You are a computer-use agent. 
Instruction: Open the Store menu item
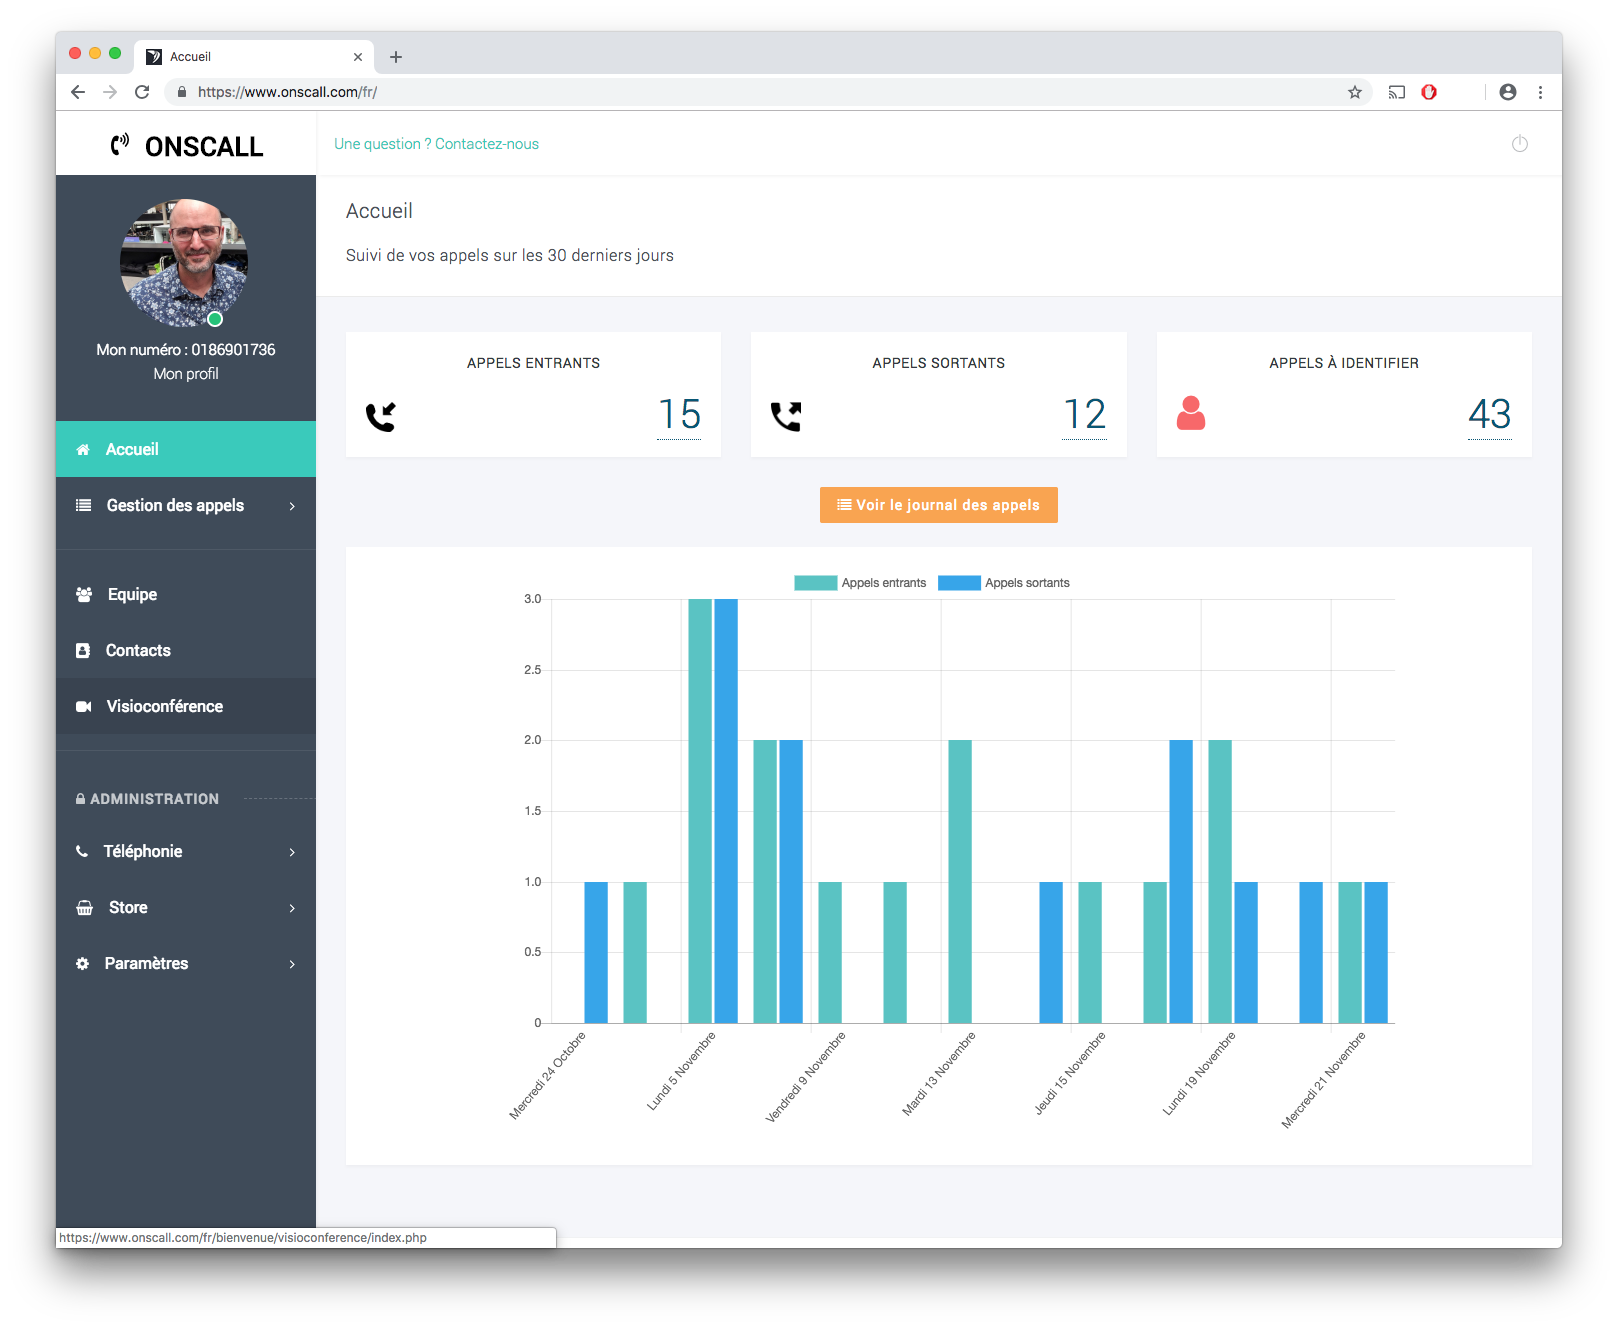[x=186, y=908]
